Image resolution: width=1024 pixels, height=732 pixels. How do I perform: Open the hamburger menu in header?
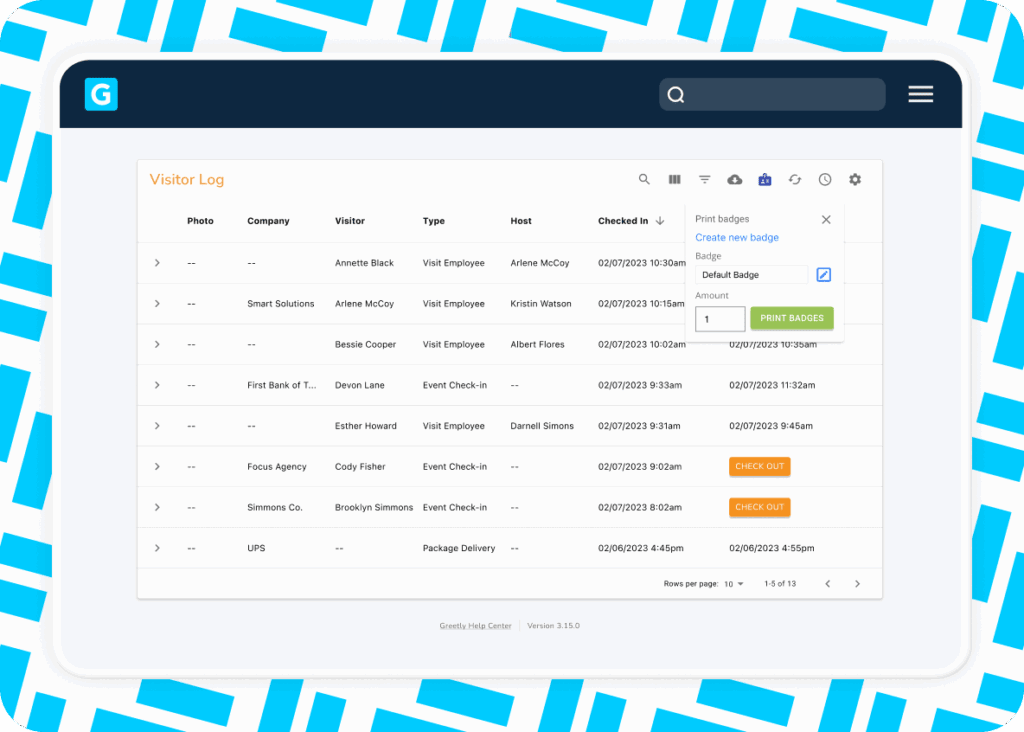tap(920, 94)
